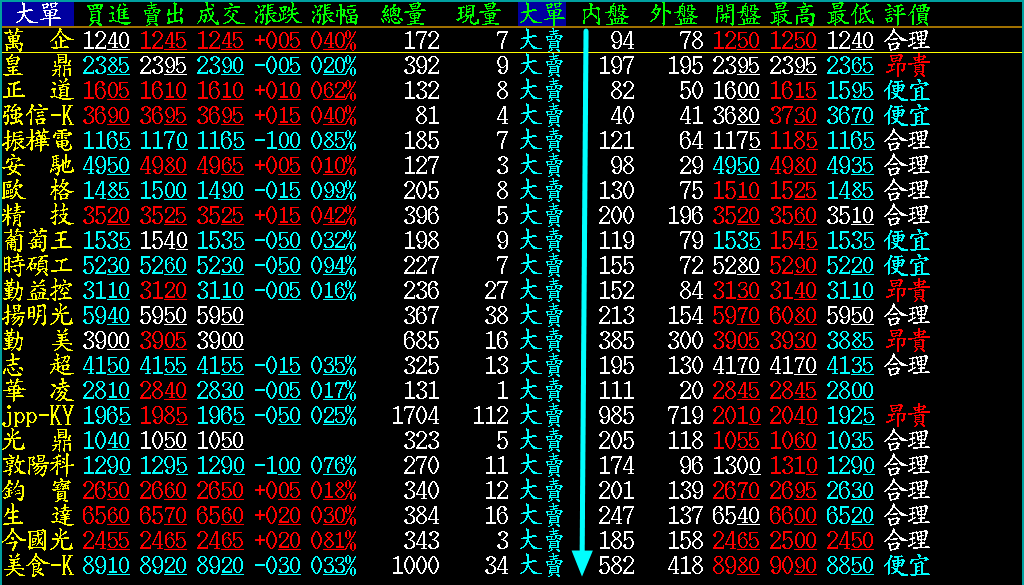Select the 最高 column header
The width and height of the screenshot is (1024, 585).
pyautogui.click(x=794, y=14)
